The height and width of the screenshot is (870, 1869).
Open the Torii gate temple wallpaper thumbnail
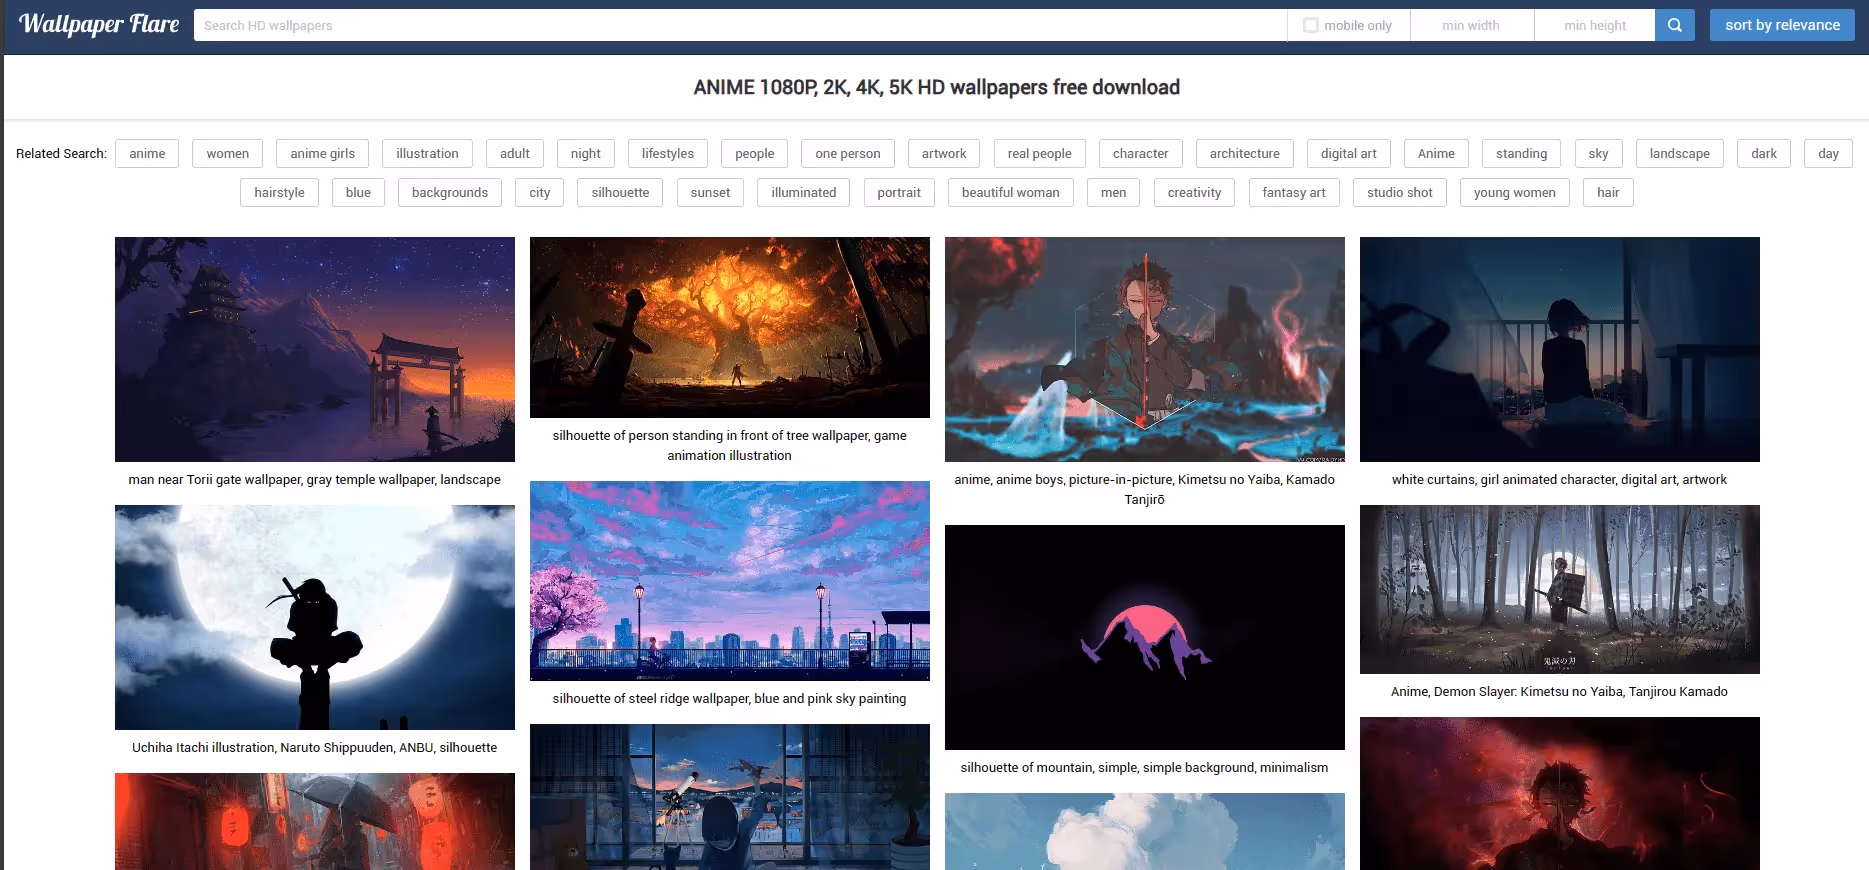coord(315,349)
